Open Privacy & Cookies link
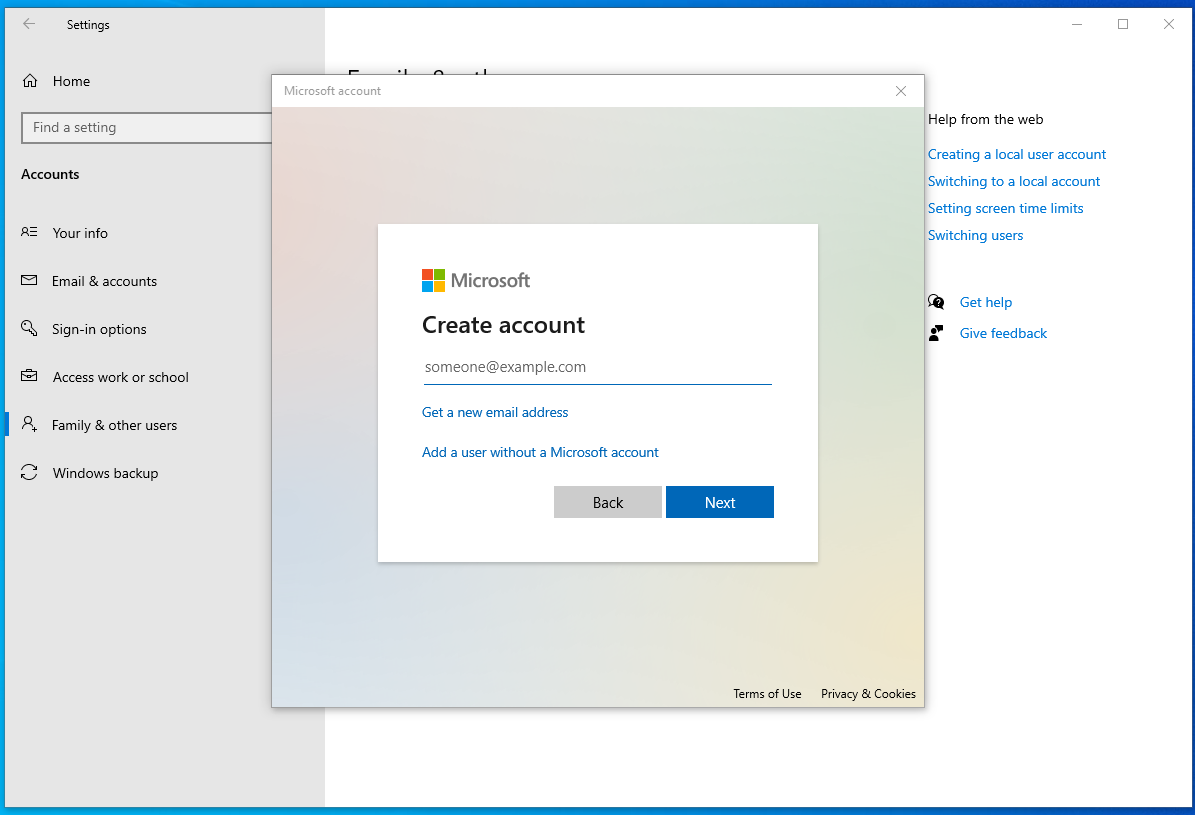This screenshot has width=1195, height=815. [x=868, y=694]
